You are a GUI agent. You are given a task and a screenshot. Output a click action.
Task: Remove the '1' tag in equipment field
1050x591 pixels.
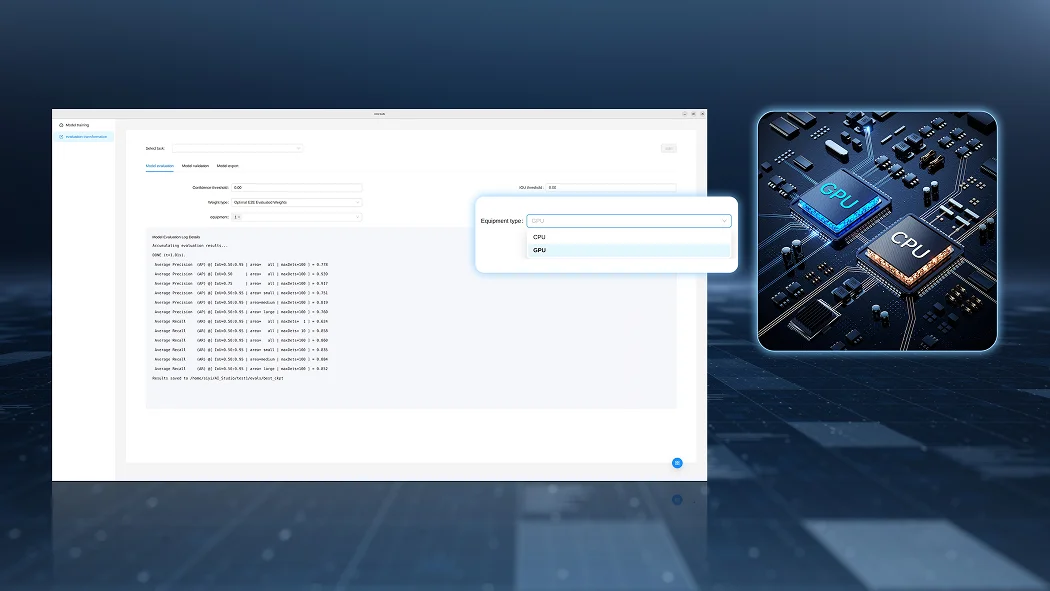[238, 217]
